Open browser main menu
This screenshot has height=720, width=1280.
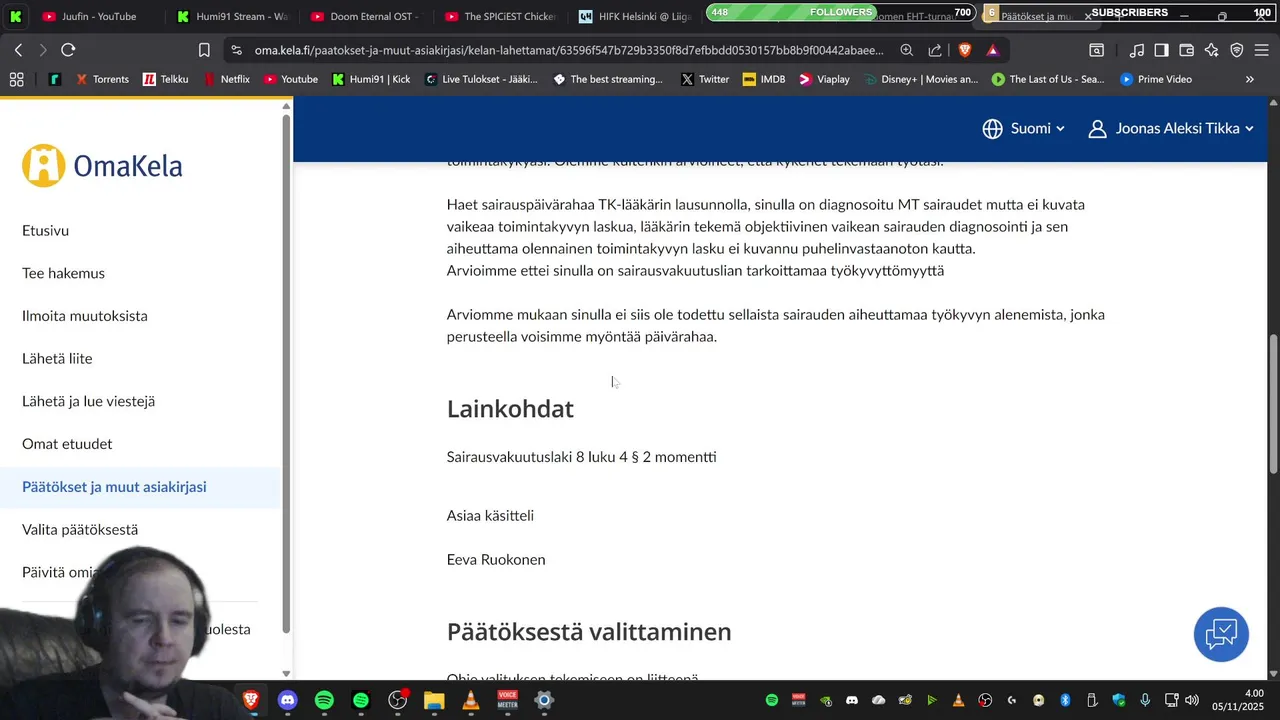pos(1262,50)
